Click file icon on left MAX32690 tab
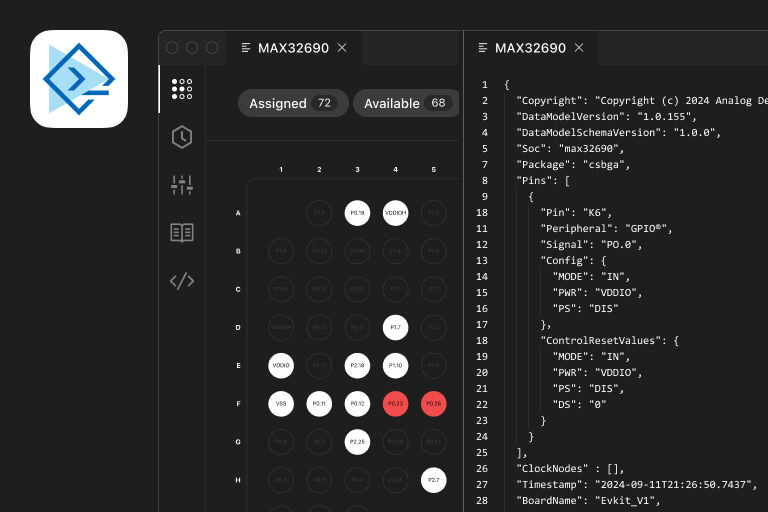 [x=246, y=48]
